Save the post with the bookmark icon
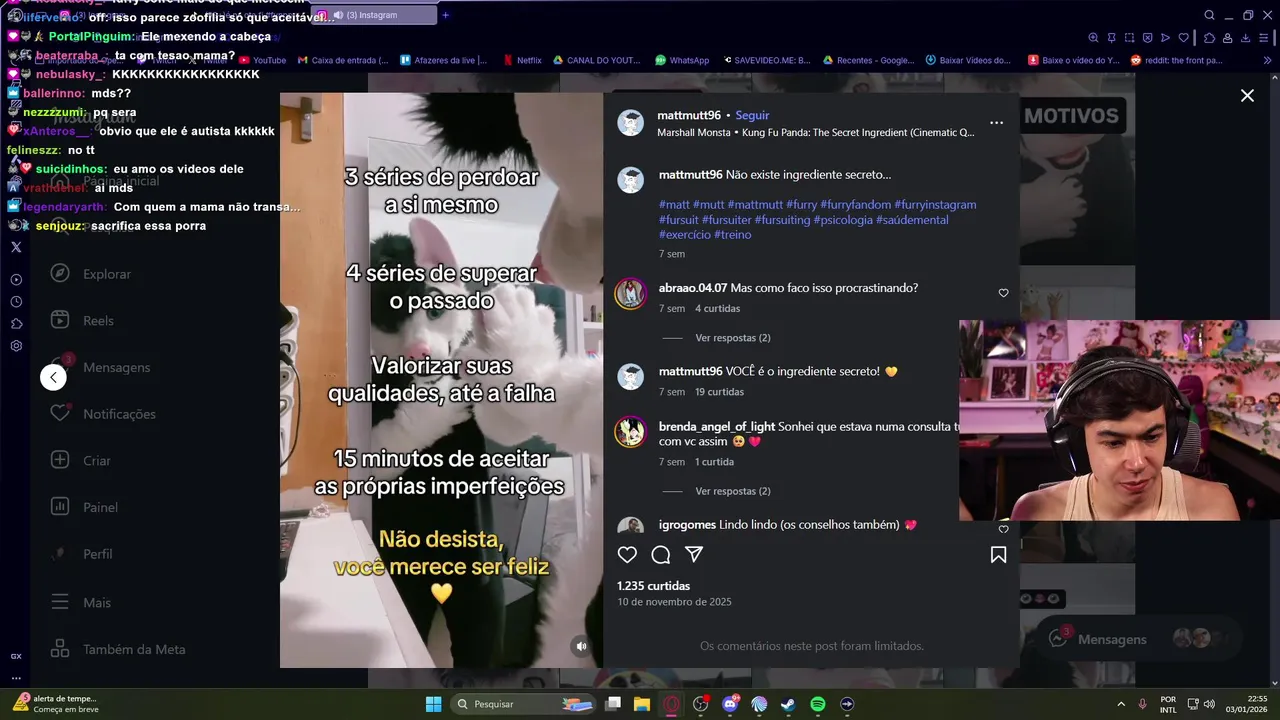The image size is (1280, 720). coord(998,554)
